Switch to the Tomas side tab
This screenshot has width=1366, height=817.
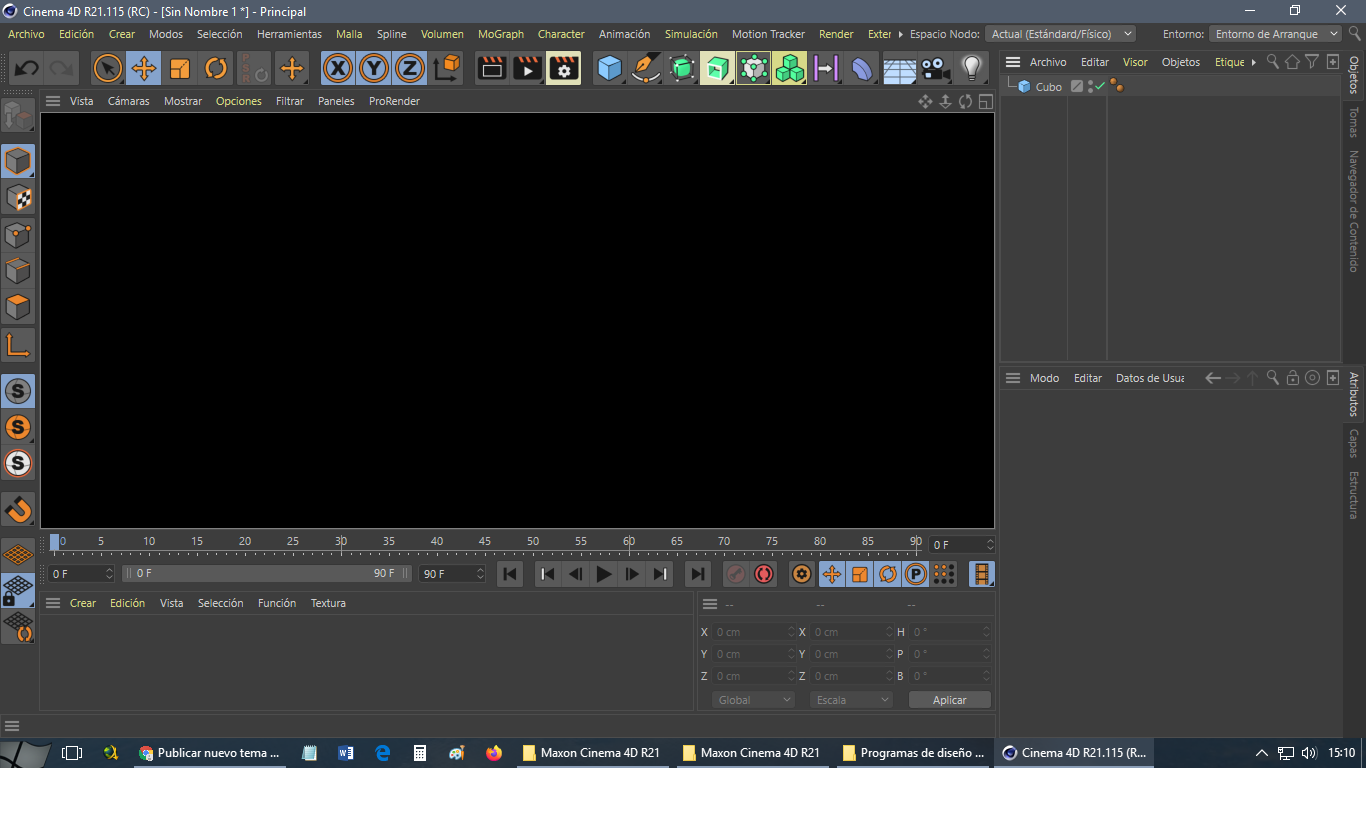[1354, 123]
